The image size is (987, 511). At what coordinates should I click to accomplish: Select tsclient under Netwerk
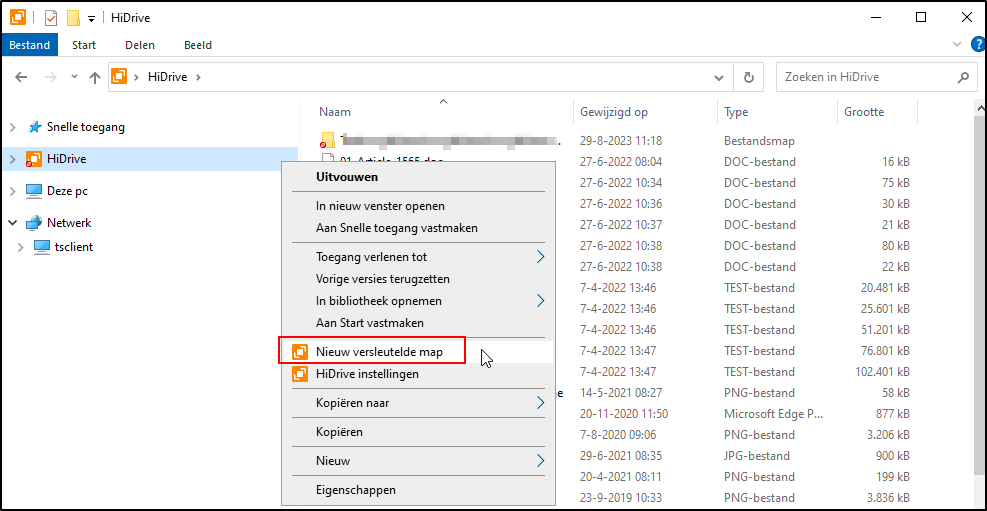pos(74,247)
